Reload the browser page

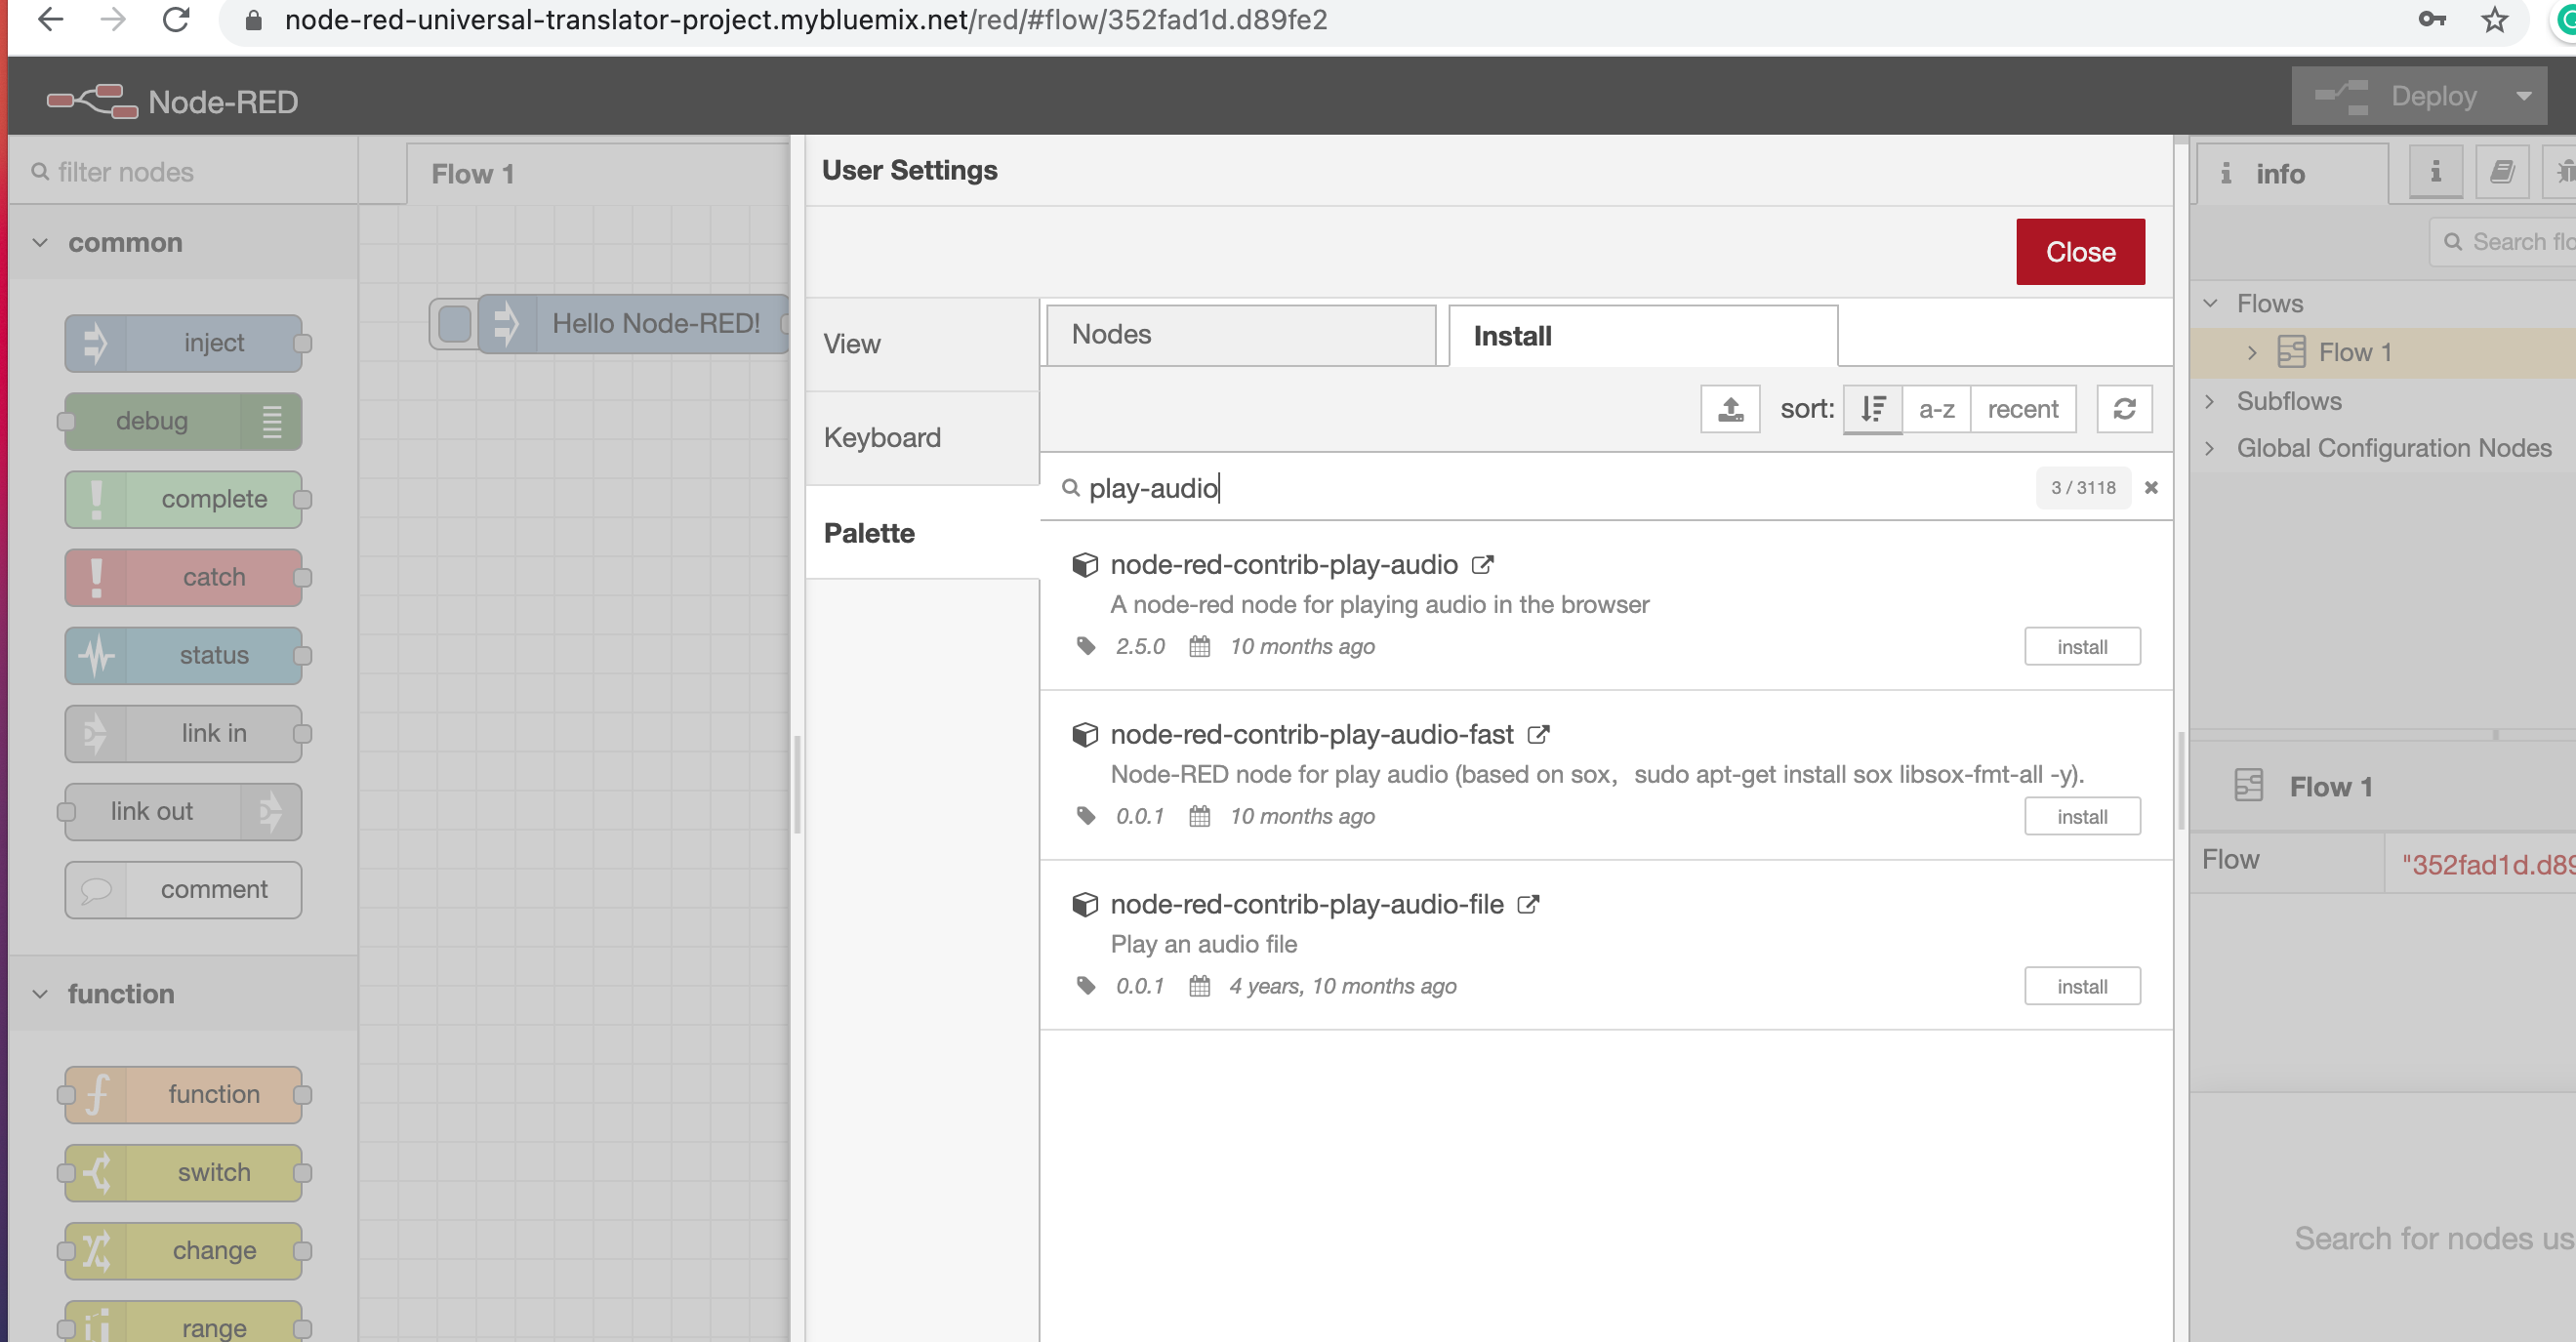tap(176, 20)
